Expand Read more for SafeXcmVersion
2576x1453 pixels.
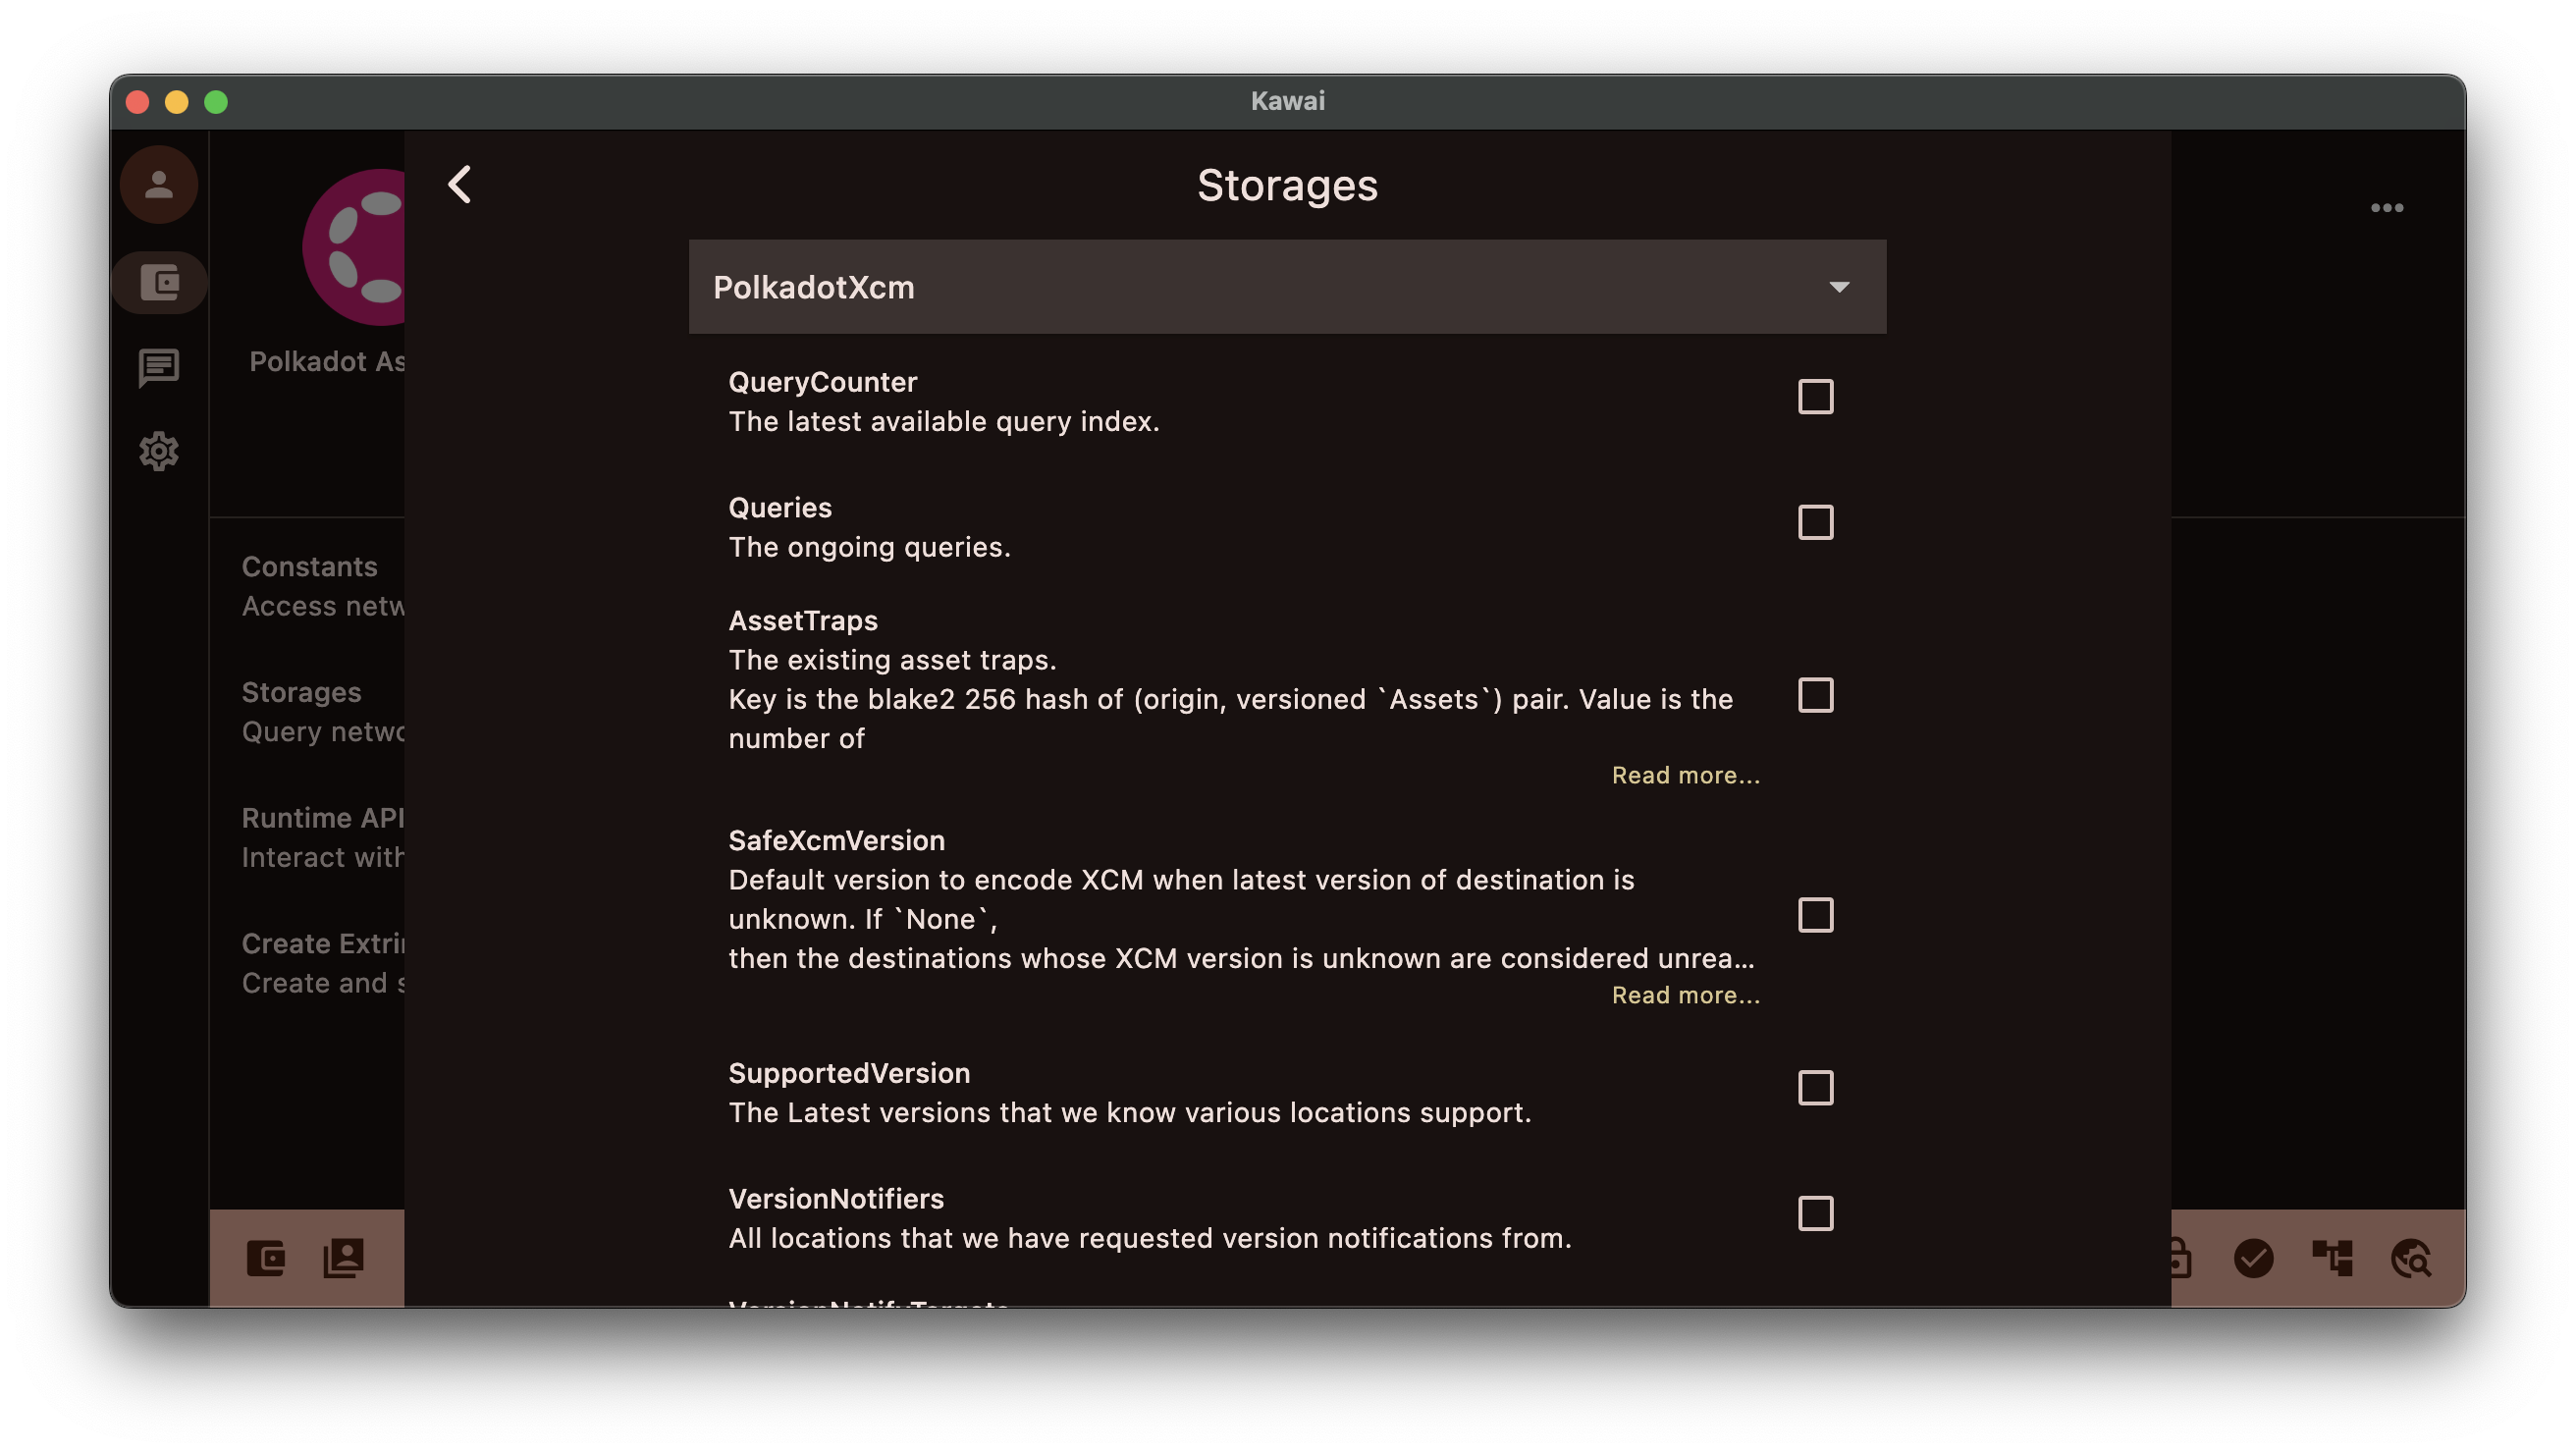click(1685, 995)
